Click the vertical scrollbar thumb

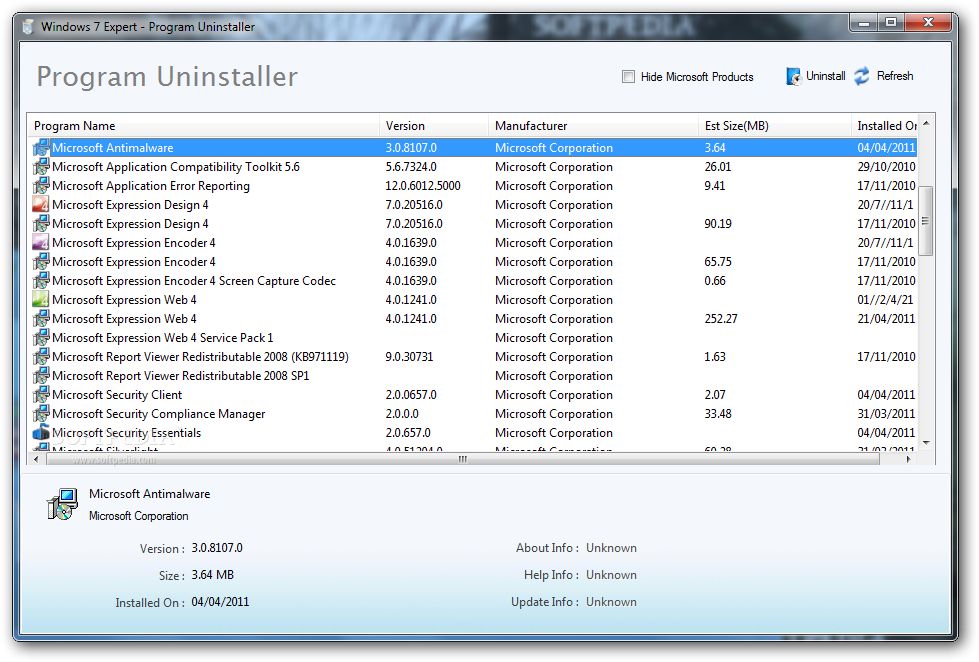pos(927,221)
